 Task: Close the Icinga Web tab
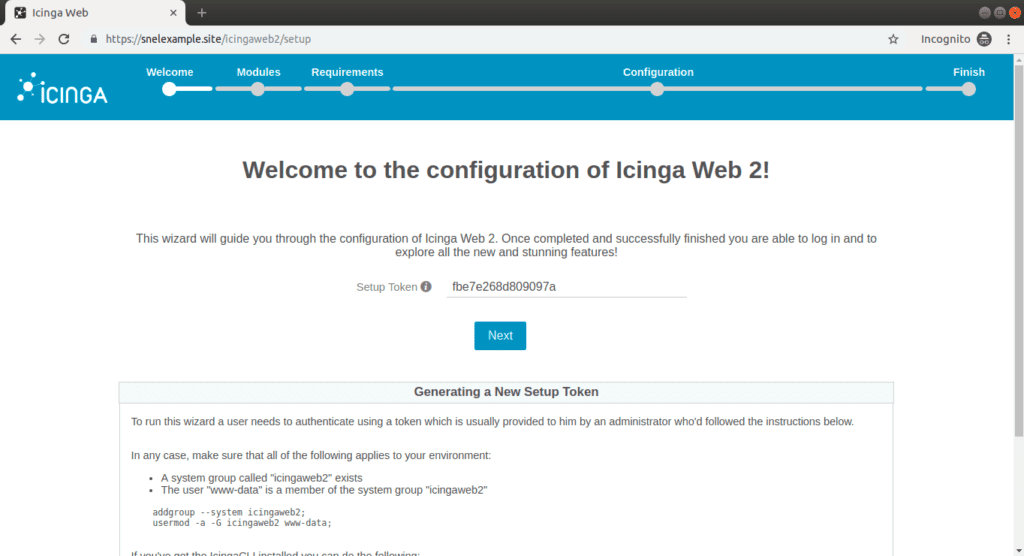(174, 13)
